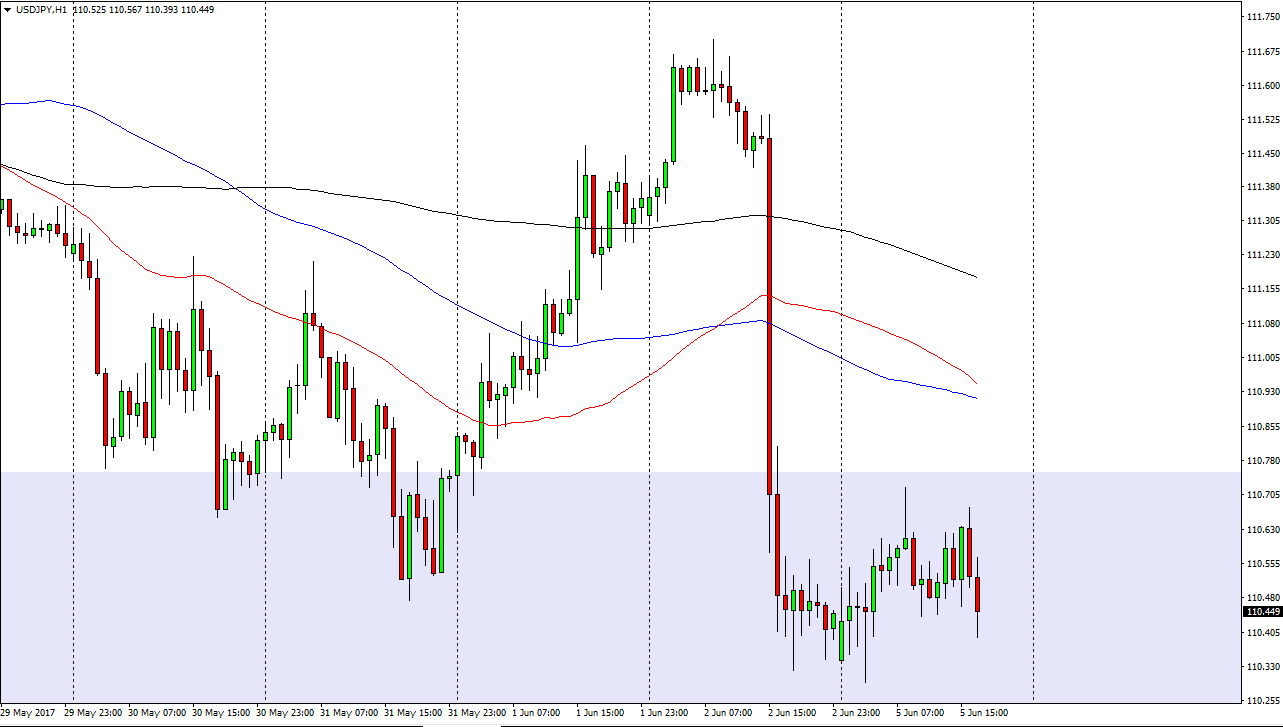
Task: Select the last red candle on the chart
Action: tap(977, 594)
